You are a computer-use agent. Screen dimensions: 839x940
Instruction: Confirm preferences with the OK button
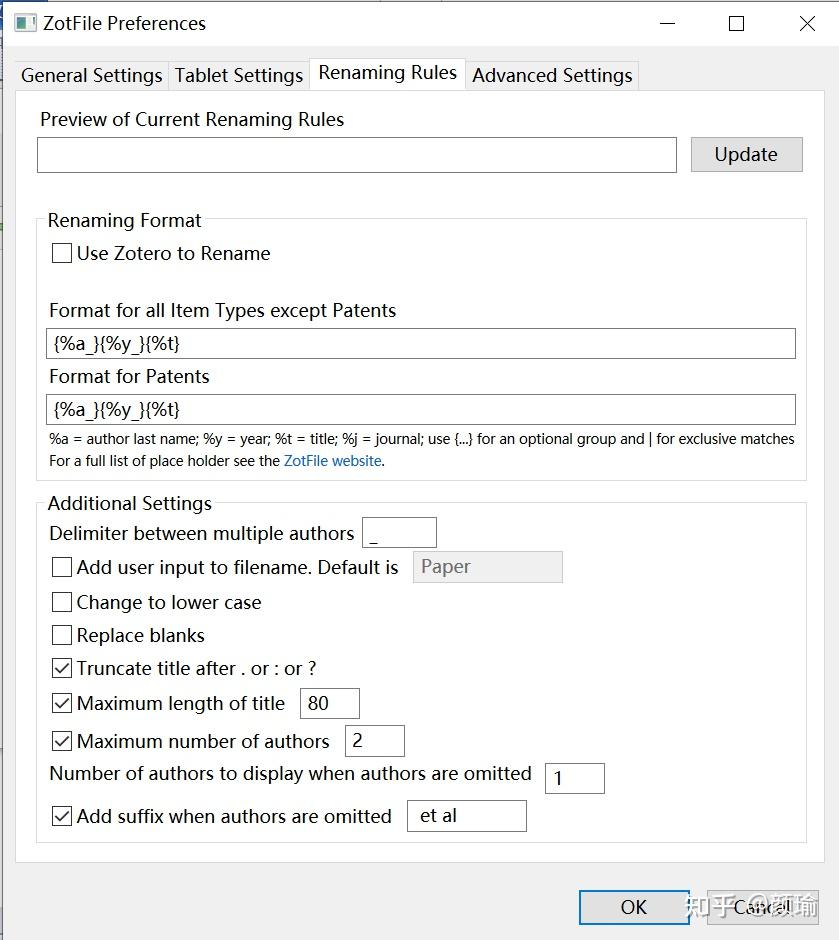[633, 907]
